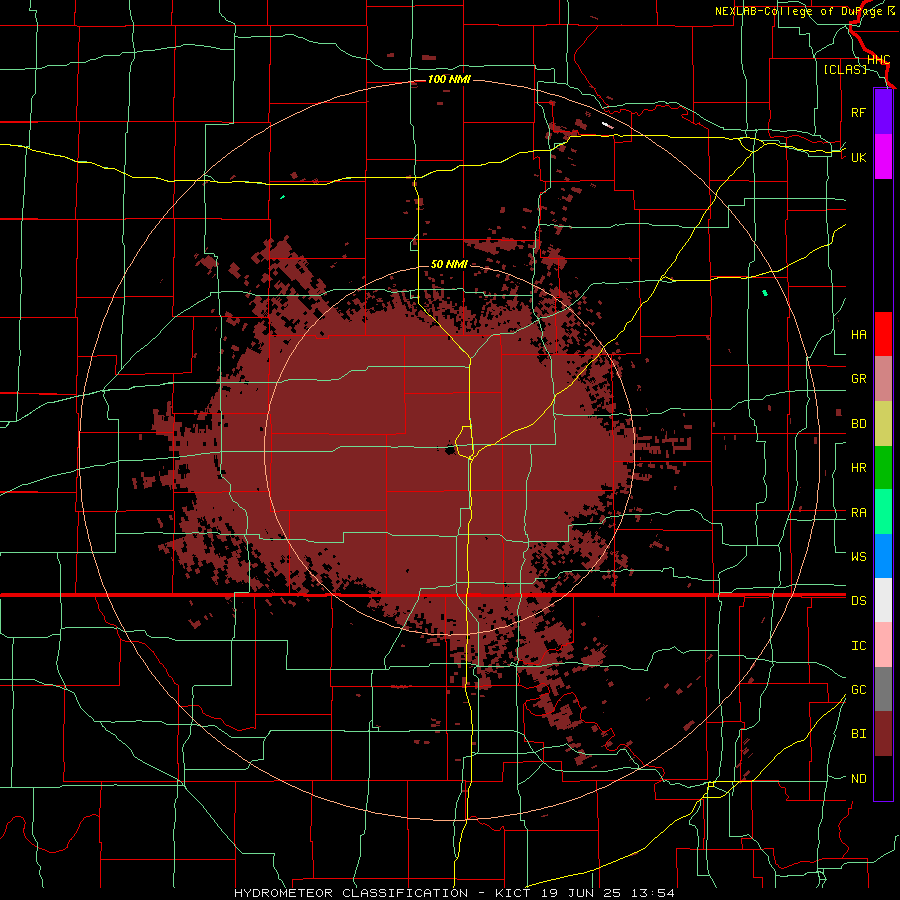900x900 pixels.
Task: Click the RF purple legend swatch
Action: (x=883, y=112)
